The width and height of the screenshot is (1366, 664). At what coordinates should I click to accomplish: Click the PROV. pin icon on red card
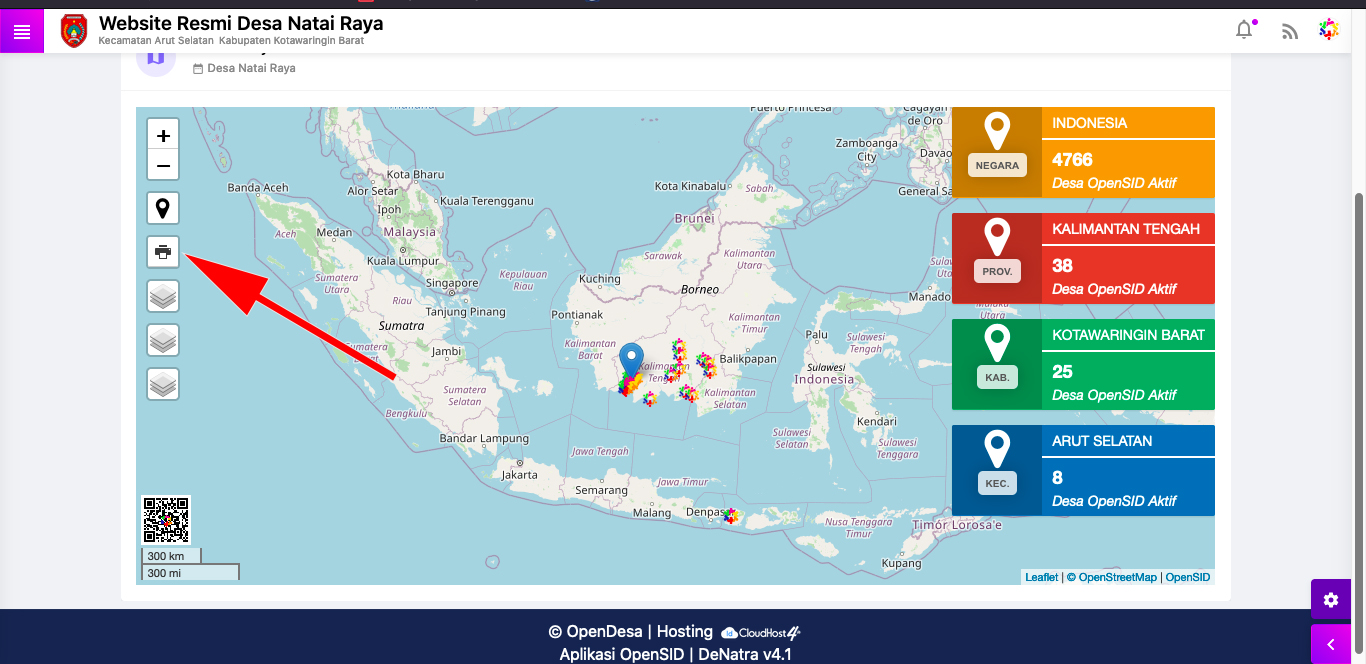(x=997, y=238)
